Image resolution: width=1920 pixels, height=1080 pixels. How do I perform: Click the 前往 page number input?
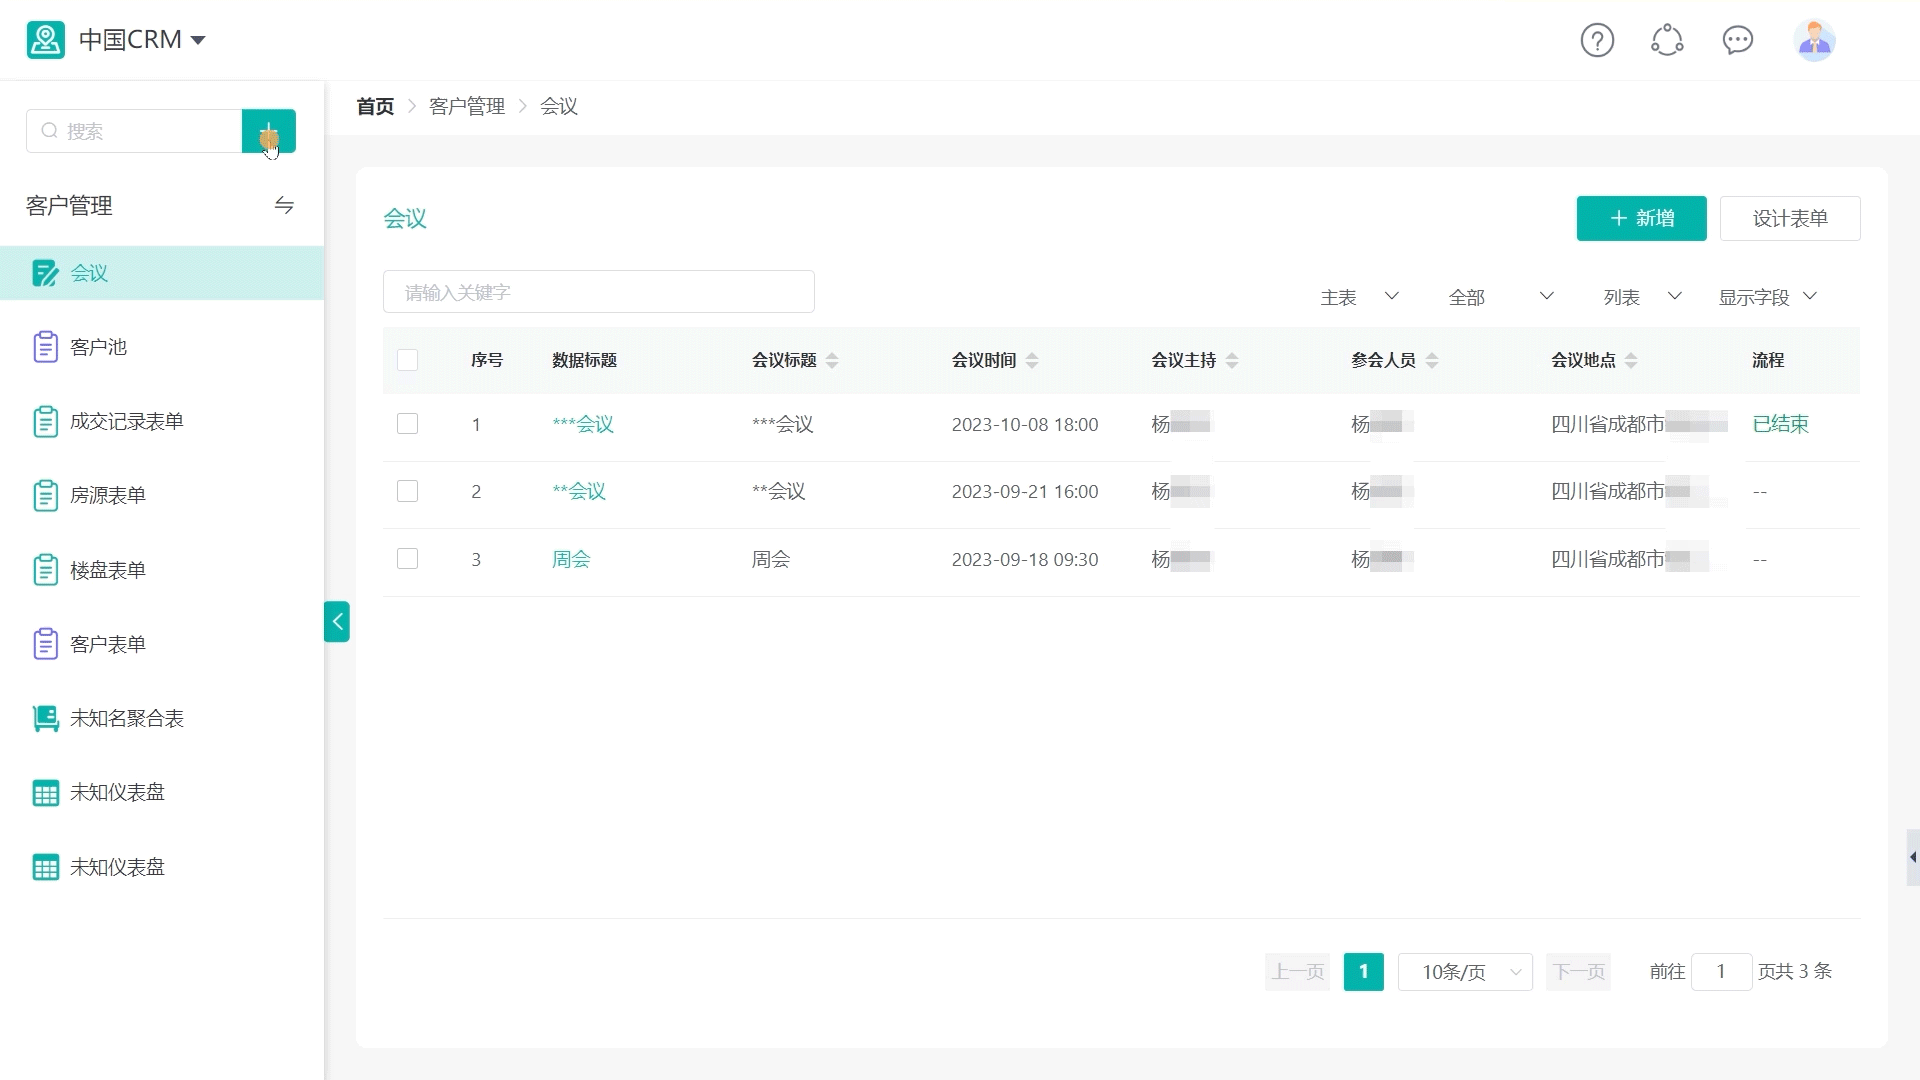tap(1721, 972)
